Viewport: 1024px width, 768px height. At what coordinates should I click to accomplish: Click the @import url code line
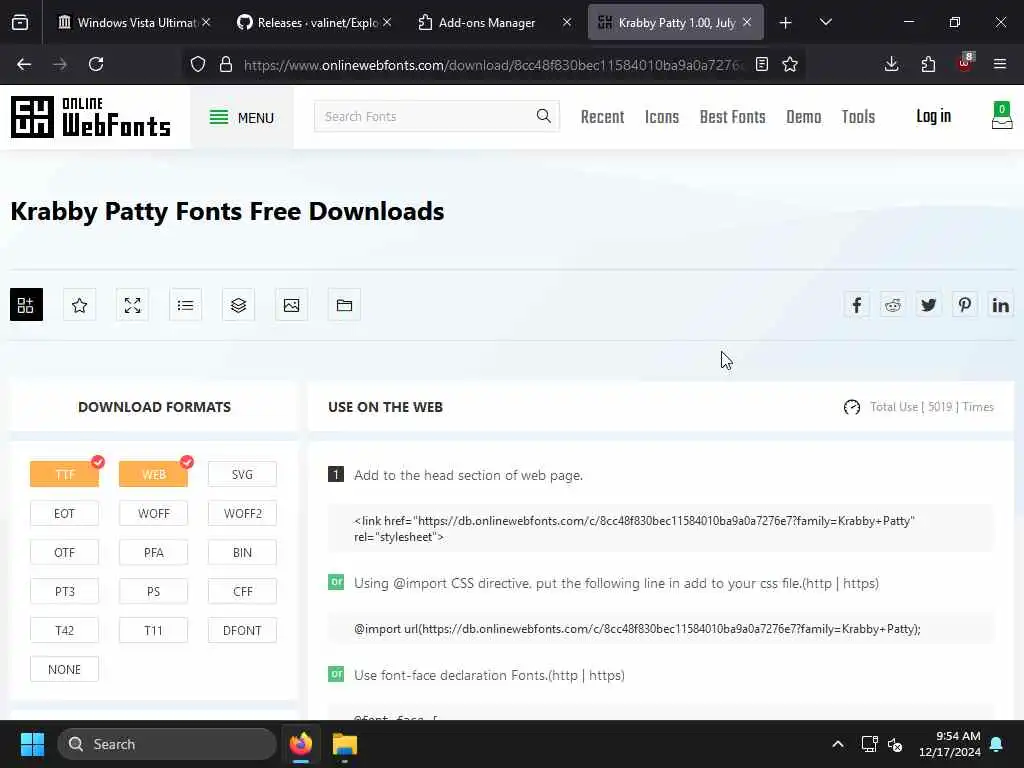tap(660, 629)
